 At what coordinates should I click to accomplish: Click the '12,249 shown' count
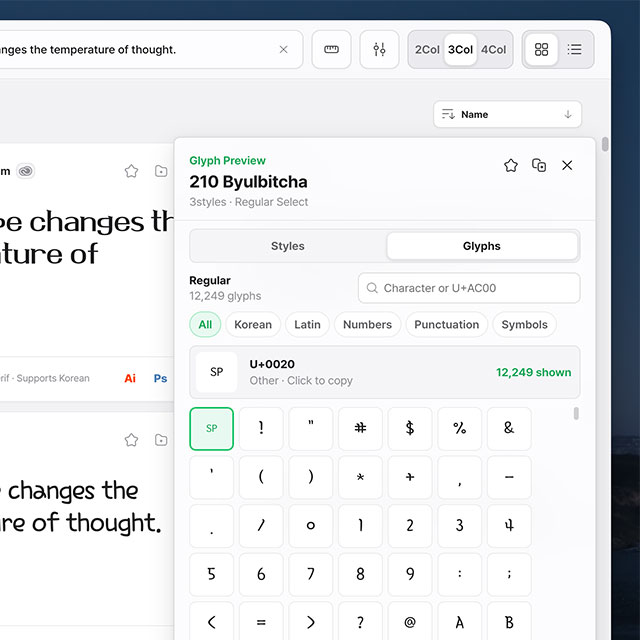tap(533, 372)
